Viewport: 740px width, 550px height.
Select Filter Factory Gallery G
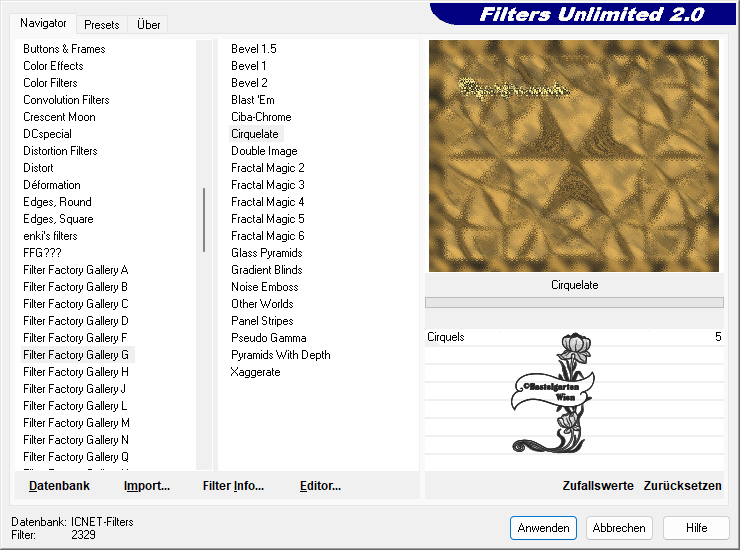pos(78,355)
